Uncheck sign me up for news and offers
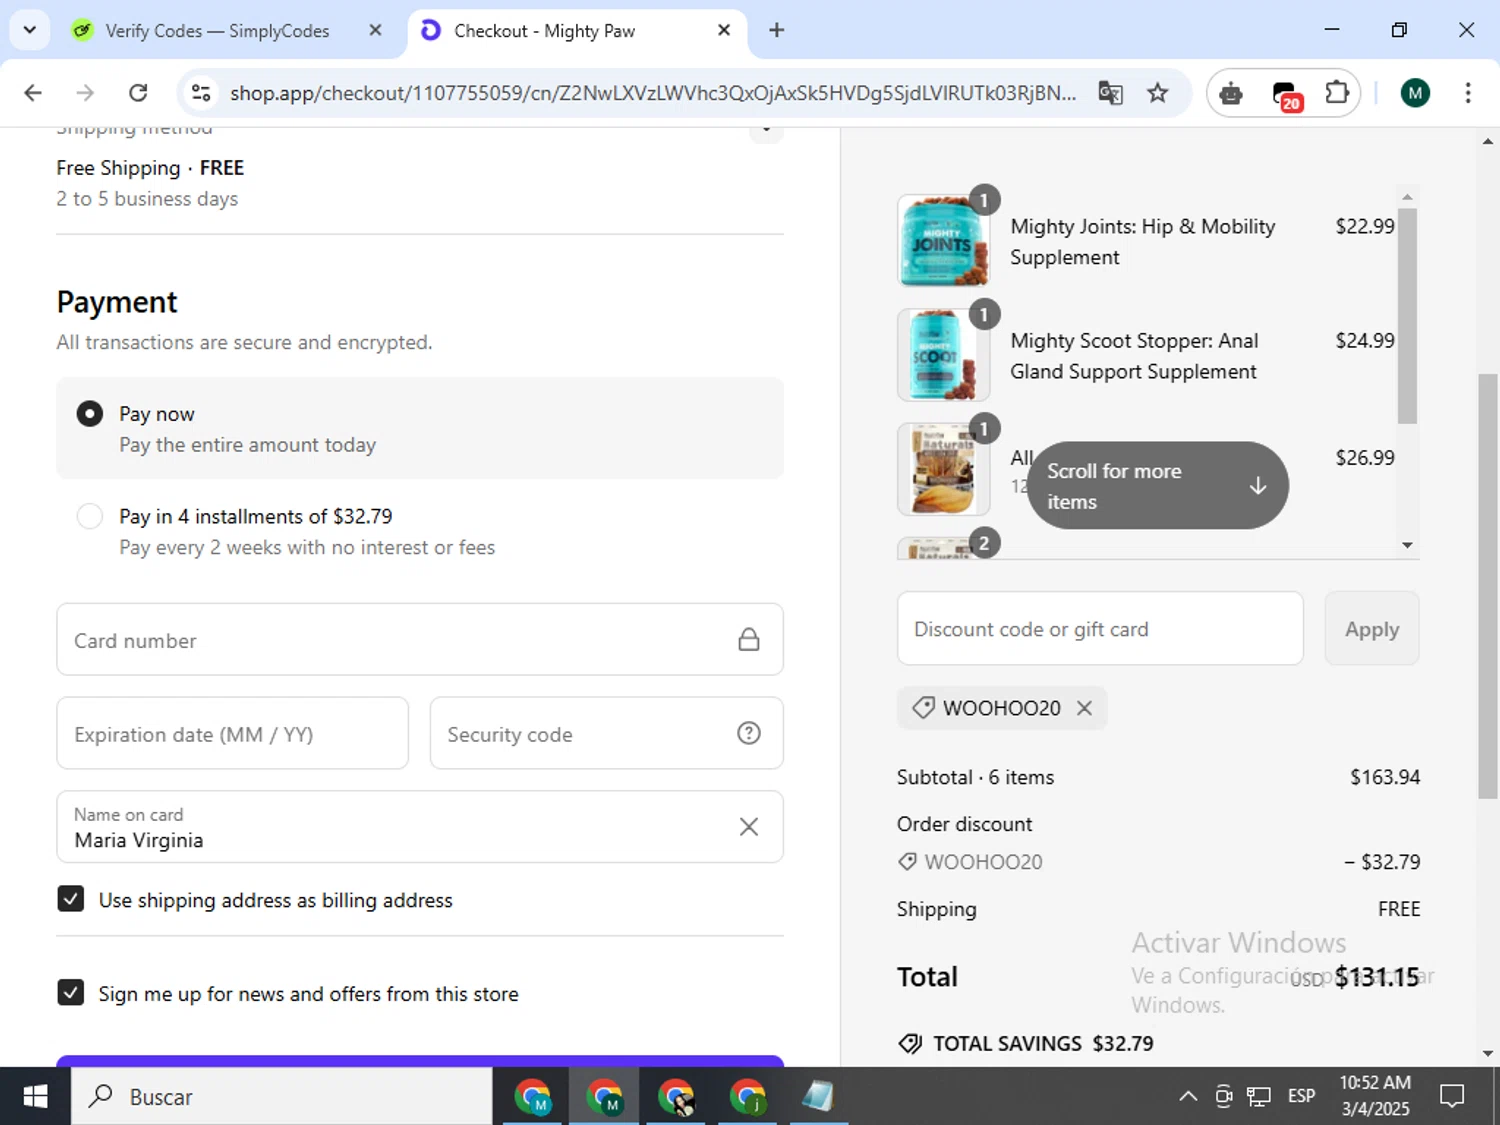The height and width of the screenshot is (1125, 1500). pyautogui.click(x=71, y=992)
